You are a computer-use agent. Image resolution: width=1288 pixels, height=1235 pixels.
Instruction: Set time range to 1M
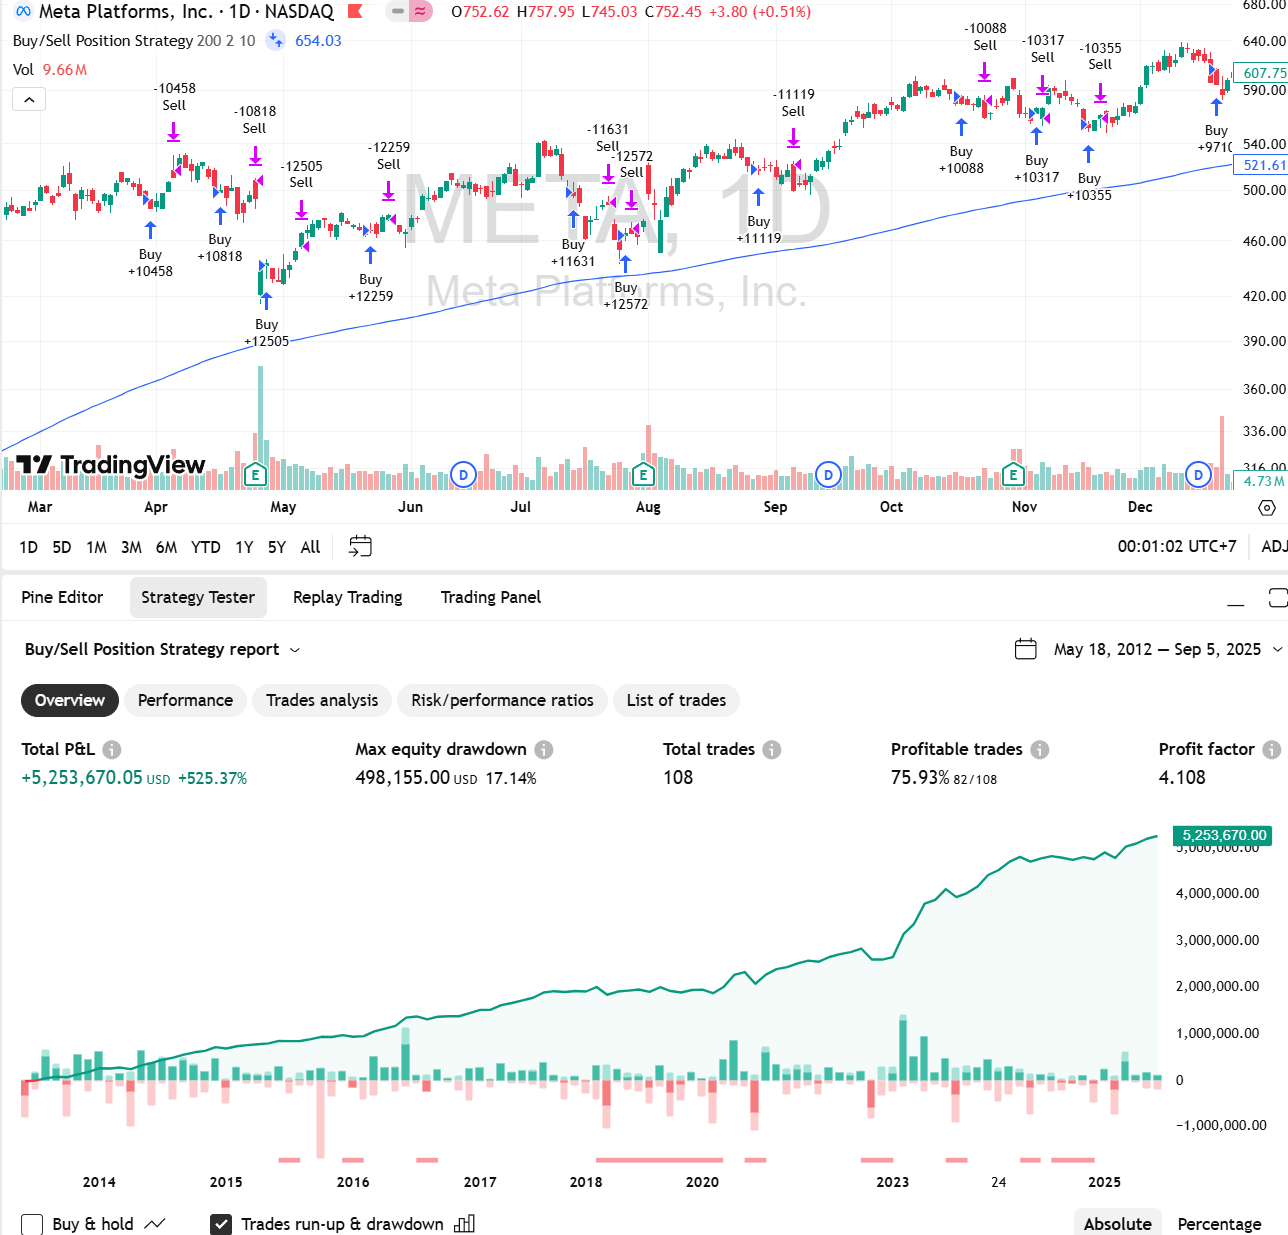pos(96,547)
